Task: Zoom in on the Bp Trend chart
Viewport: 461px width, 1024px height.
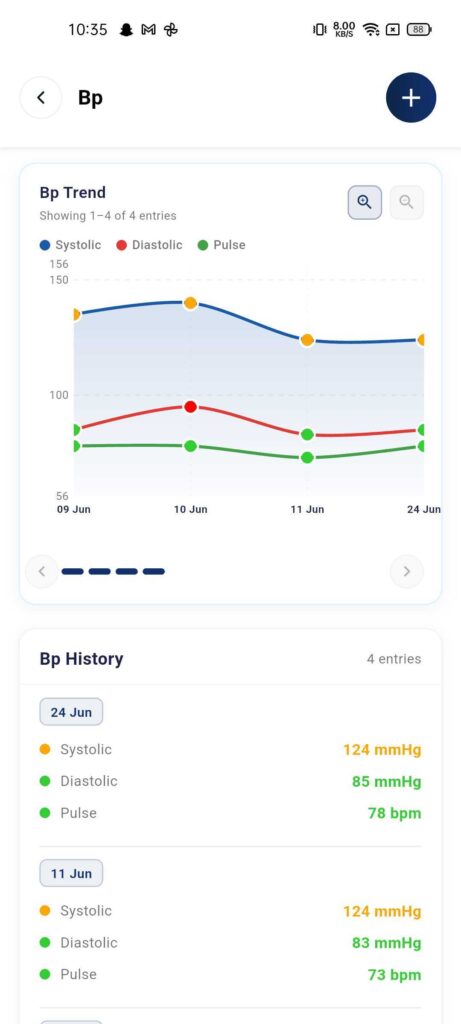Action: [x=364, y=202]
